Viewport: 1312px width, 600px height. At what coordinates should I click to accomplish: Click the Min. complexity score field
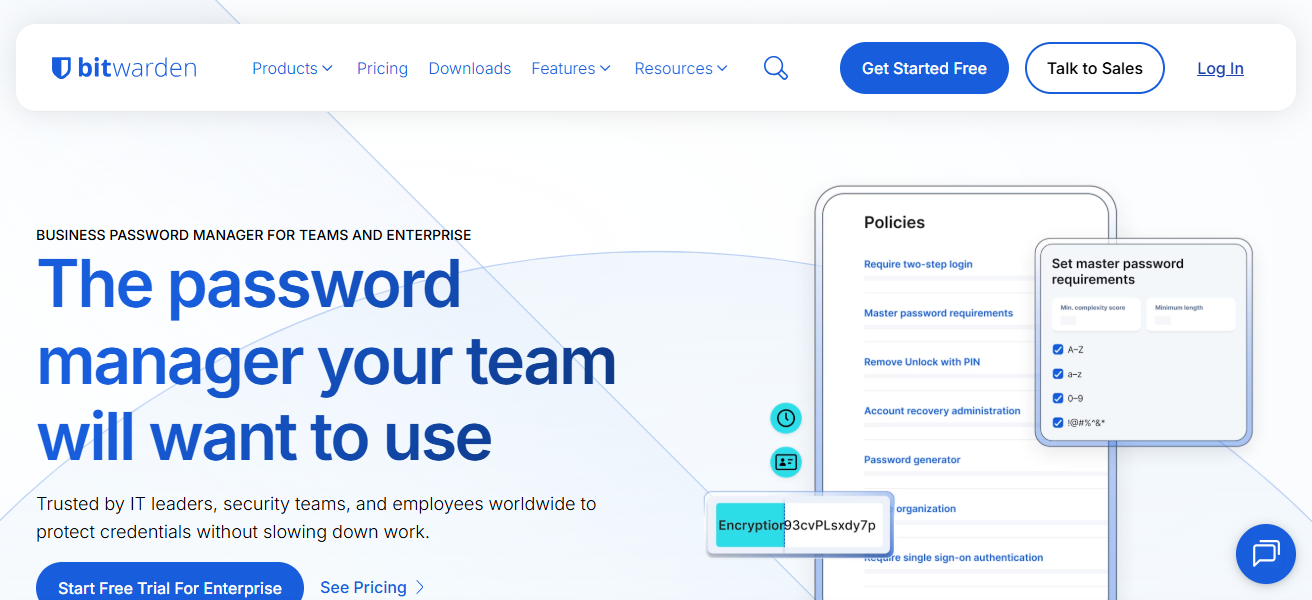1095,314
